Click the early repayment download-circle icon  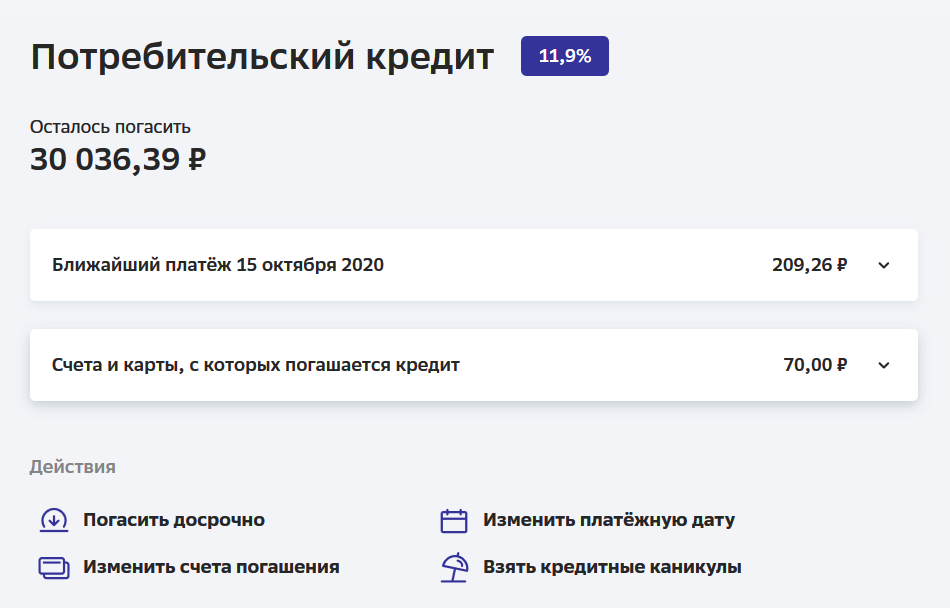click(53, 520)
